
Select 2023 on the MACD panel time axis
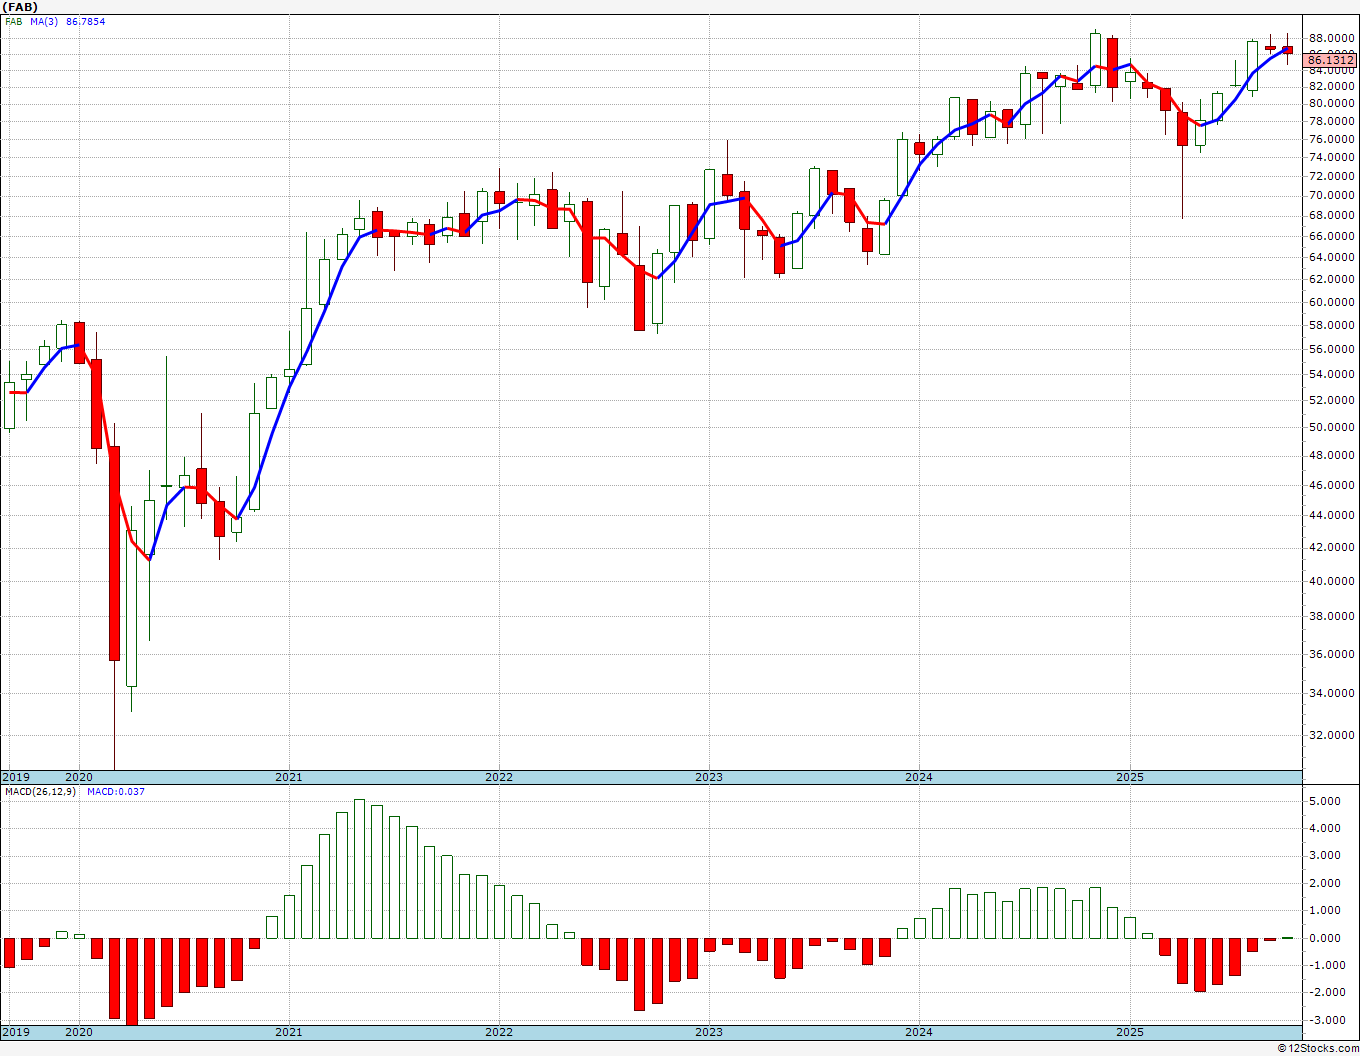(x=709, y=1032)
